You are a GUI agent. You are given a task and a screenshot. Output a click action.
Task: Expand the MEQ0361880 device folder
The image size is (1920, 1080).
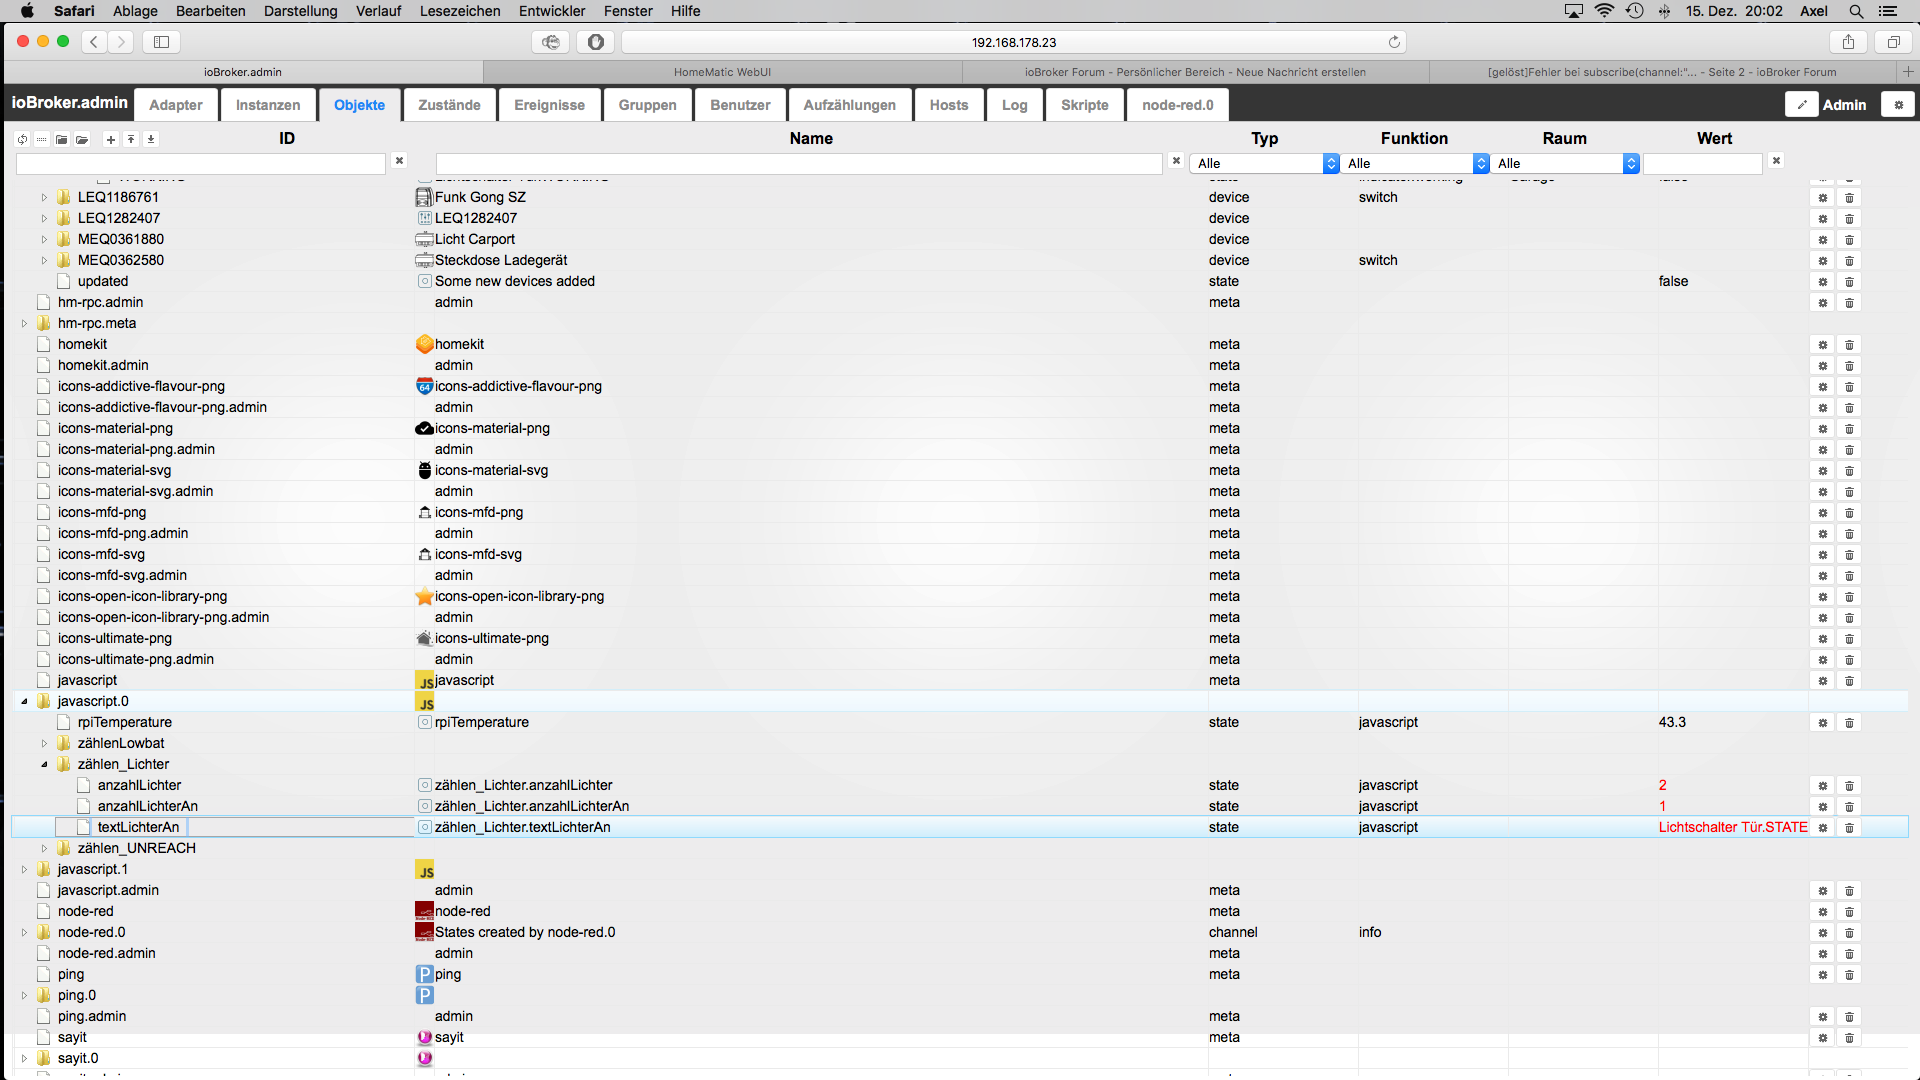(44, 240)
